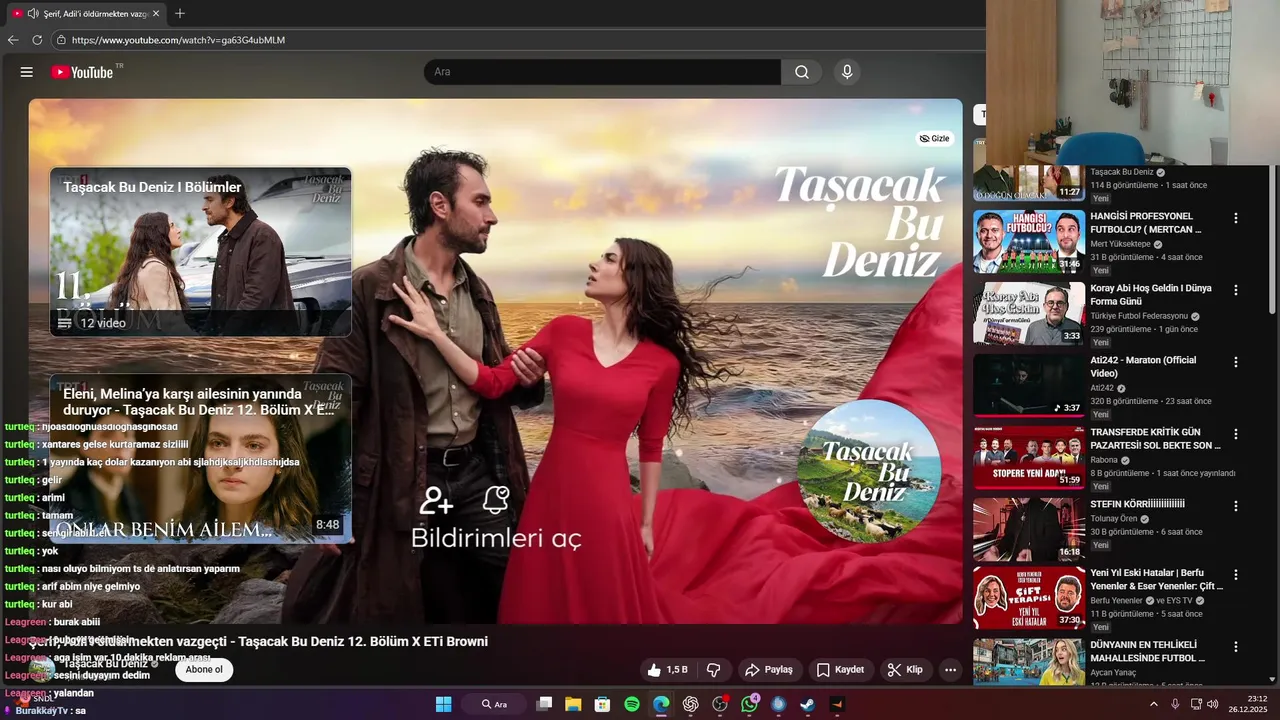This screenshot has width=1280, height=720.
Task: Go back with the browser back arrow
Action: (13, 40)
